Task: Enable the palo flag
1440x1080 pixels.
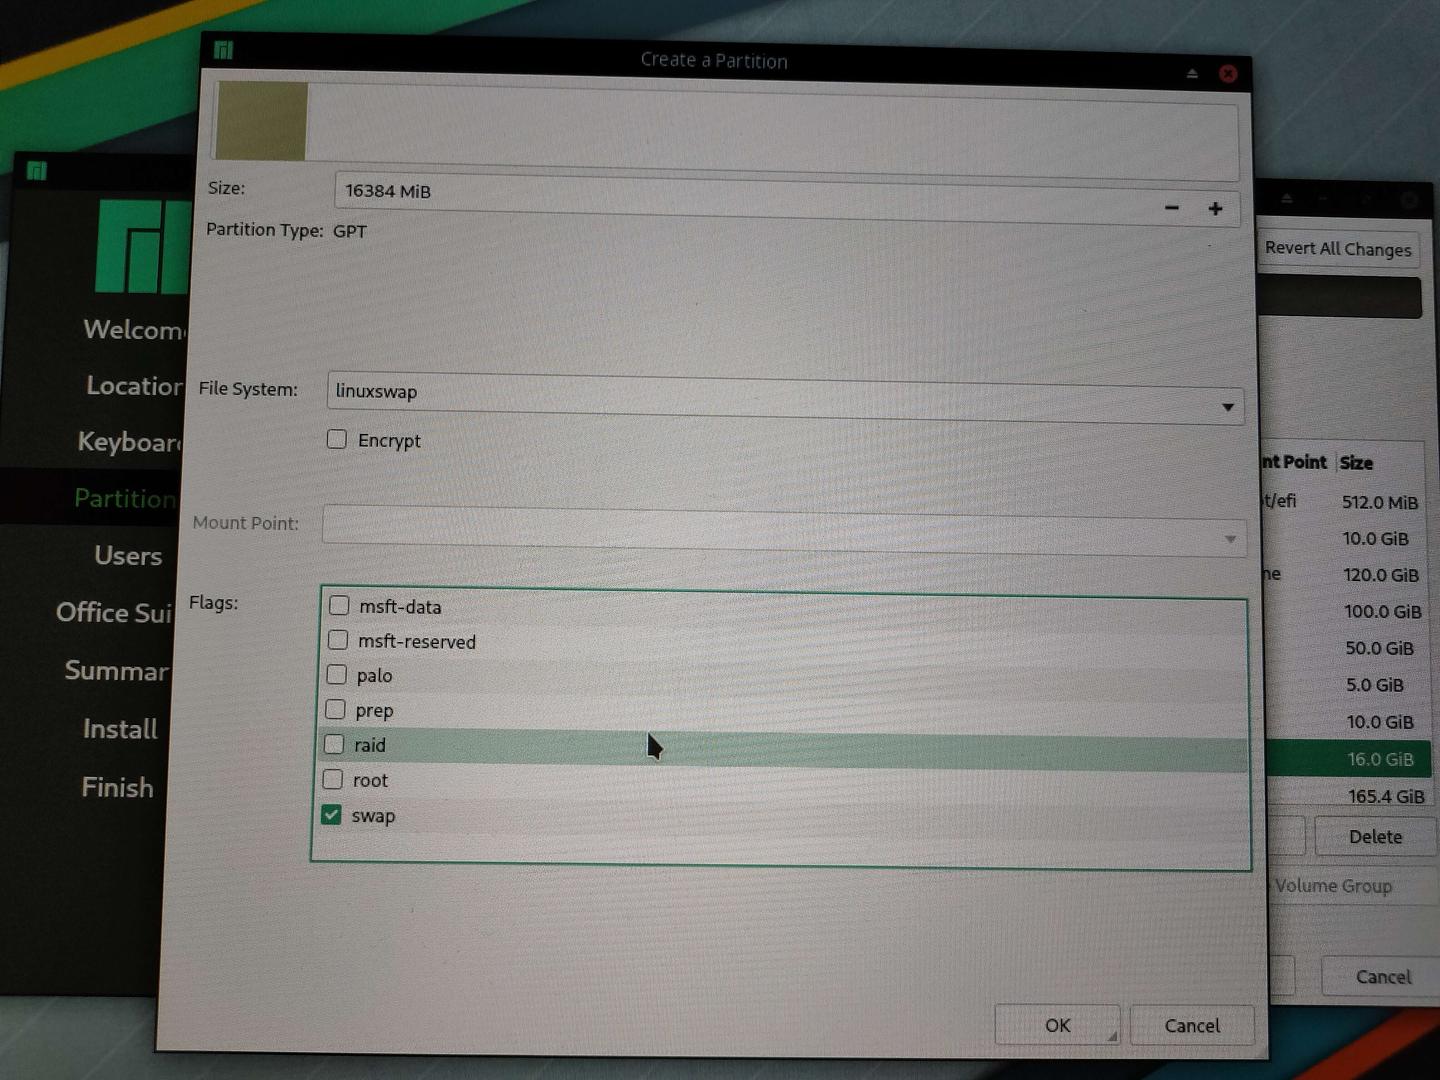Action: (x=336, y=674)
